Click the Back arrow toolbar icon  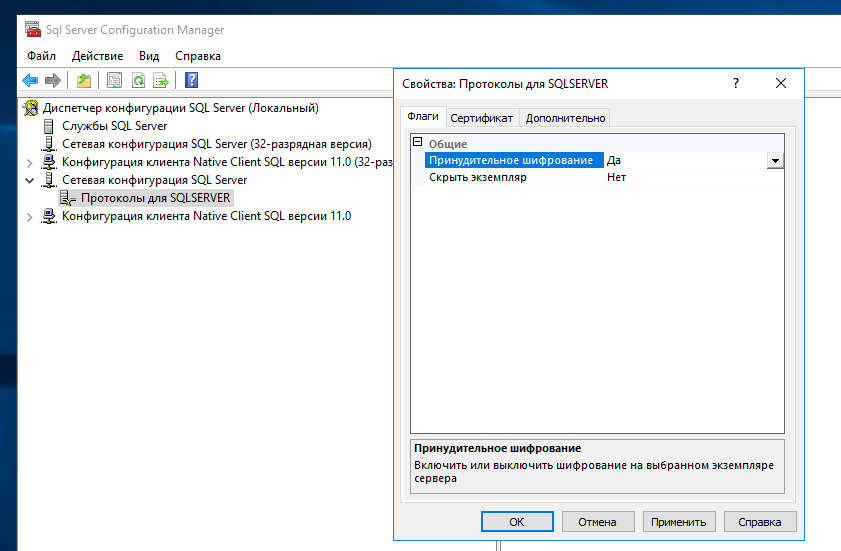30,80
